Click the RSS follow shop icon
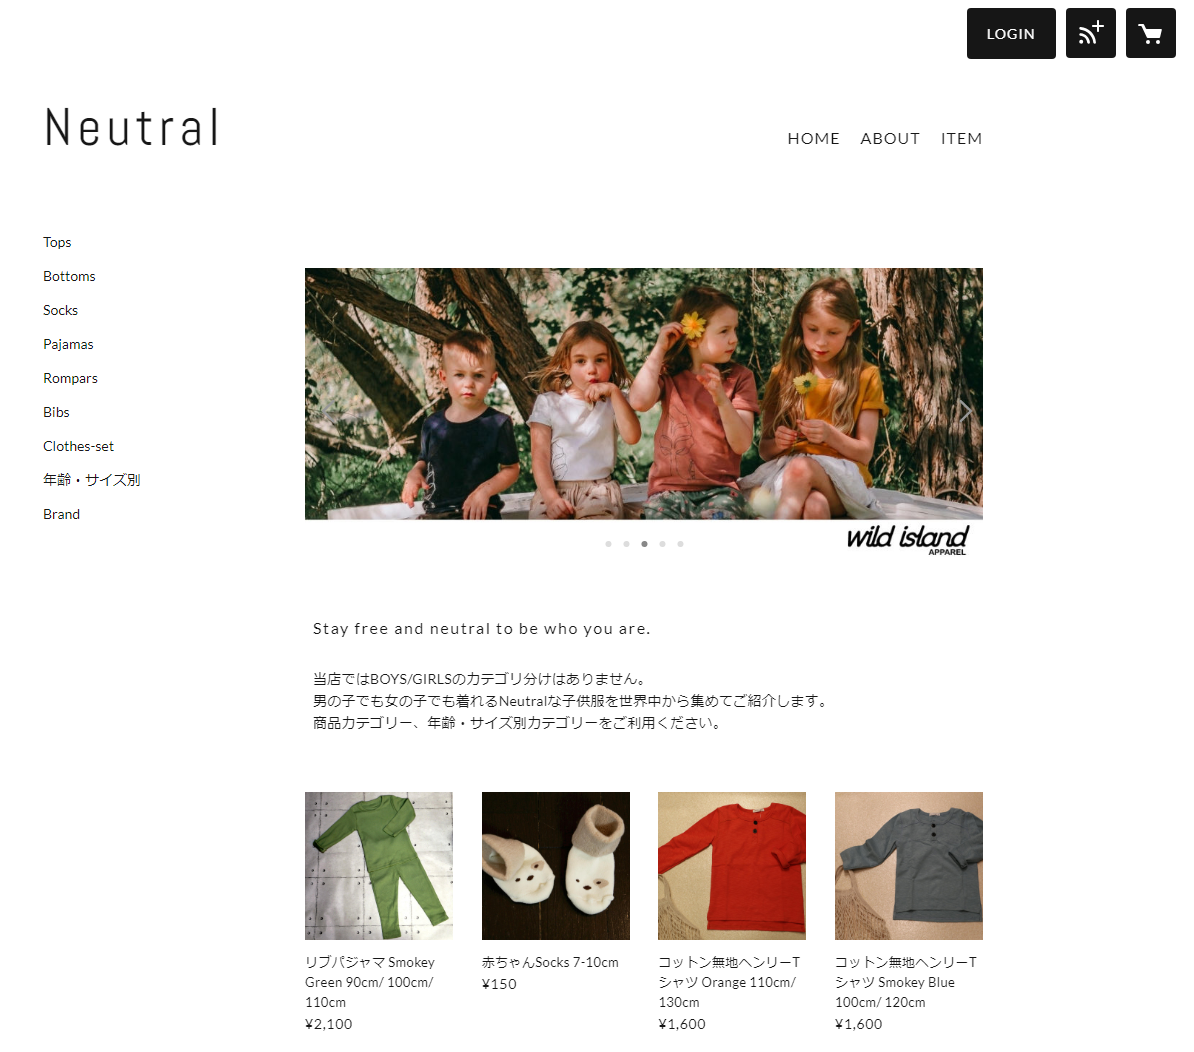This screenshot has height=1052, width=1194. [1090, 33]
